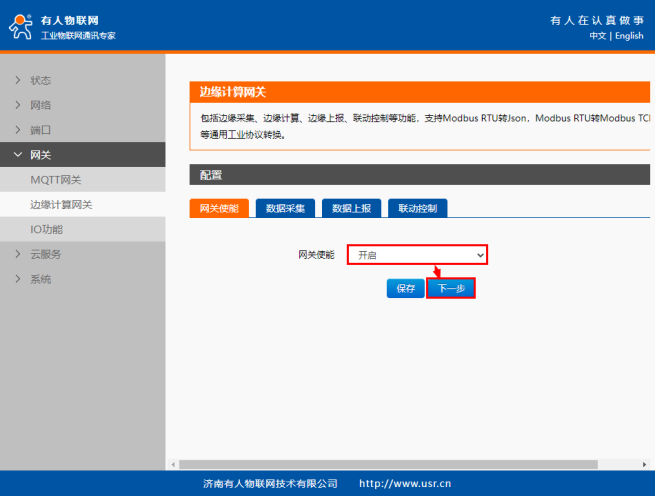Collapse the 网关 sidebar section

[40, 155]
